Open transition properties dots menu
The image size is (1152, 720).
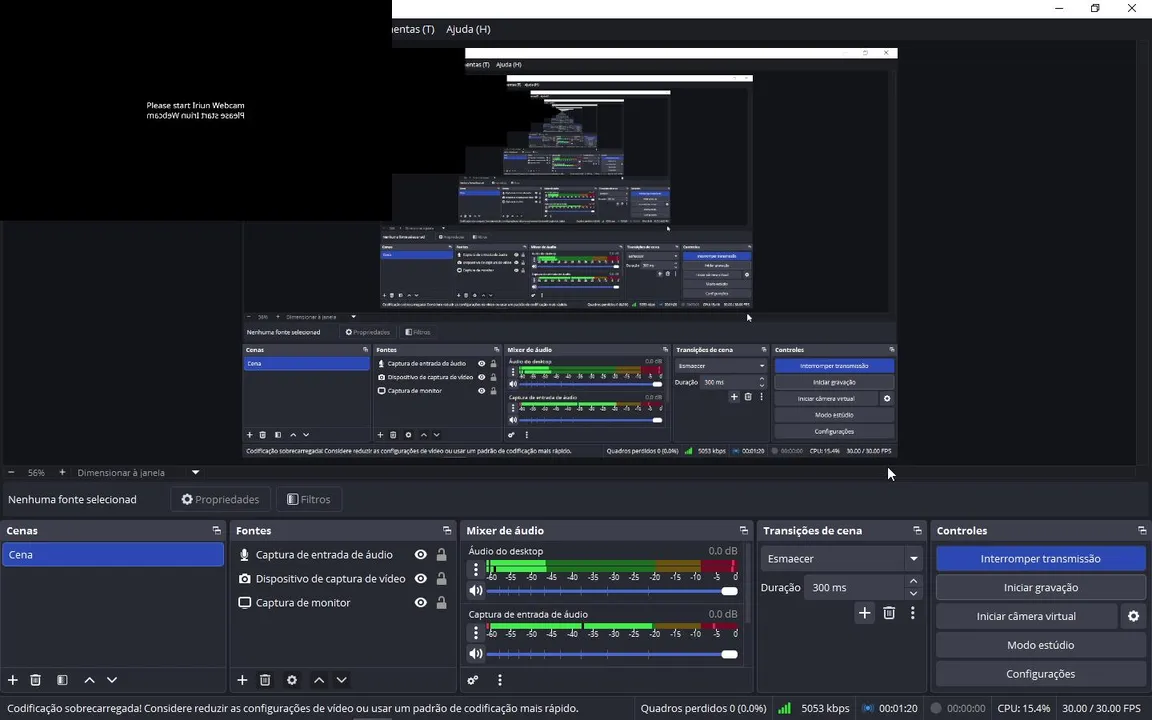[x=912, y=613]
